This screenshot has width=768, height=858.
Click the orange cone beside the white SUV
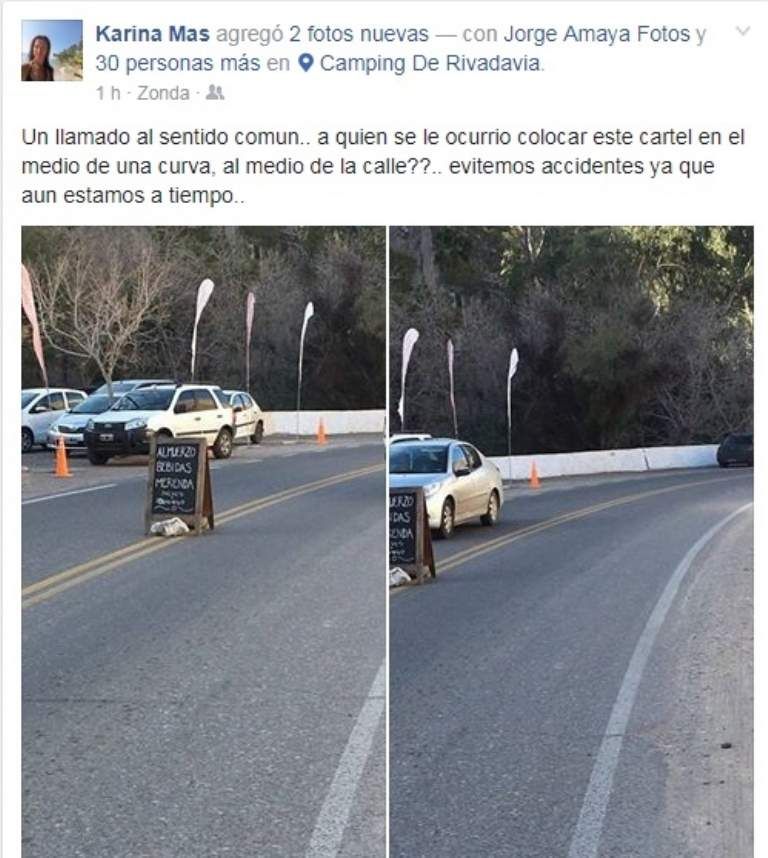point(61,457)
